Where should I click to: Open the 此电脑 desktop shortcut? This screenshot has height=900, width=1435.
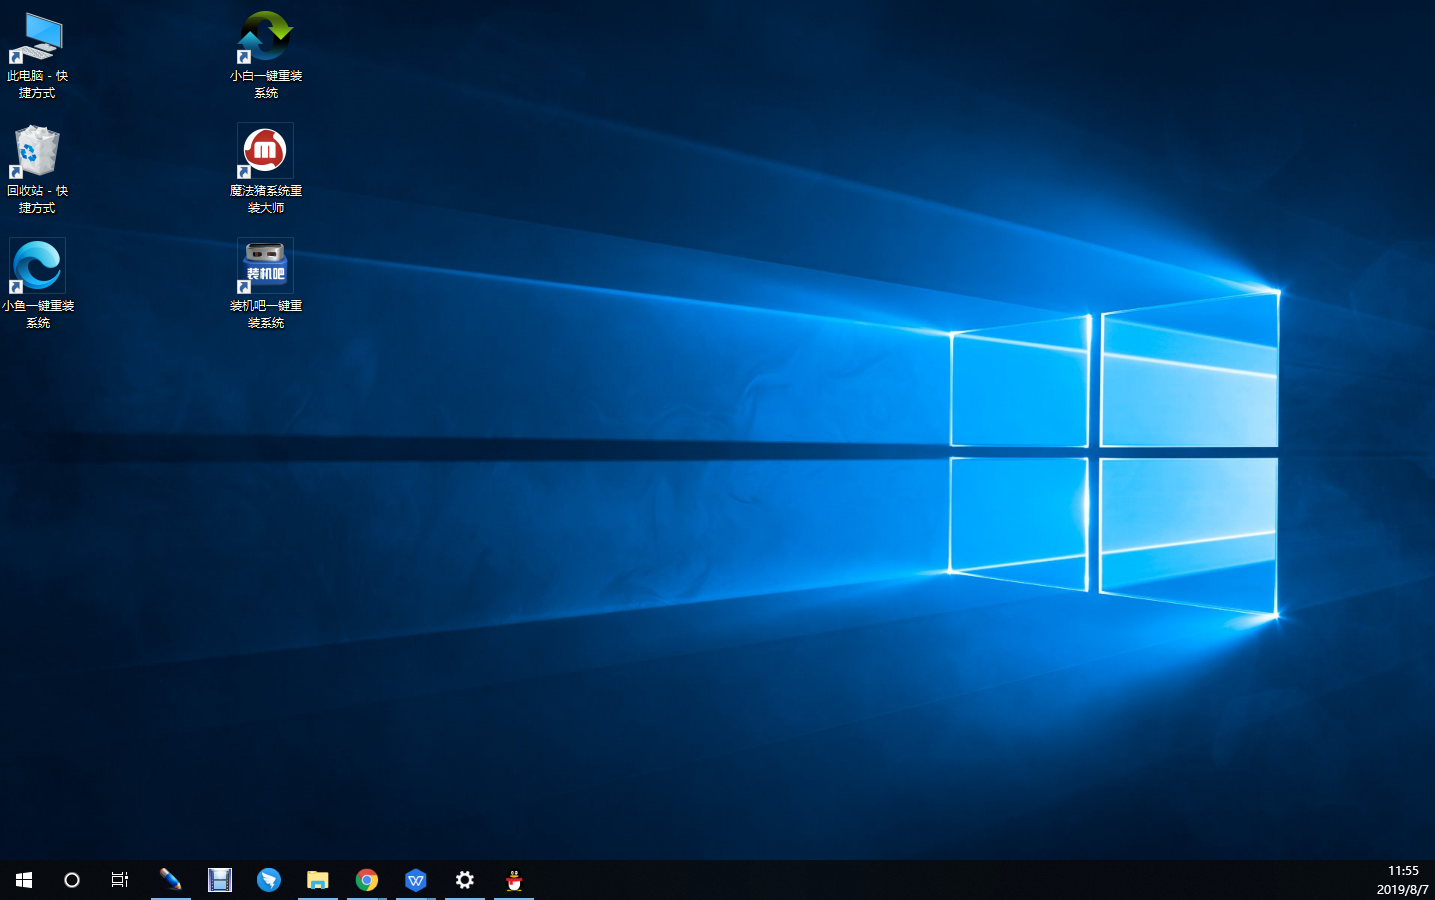37,55
